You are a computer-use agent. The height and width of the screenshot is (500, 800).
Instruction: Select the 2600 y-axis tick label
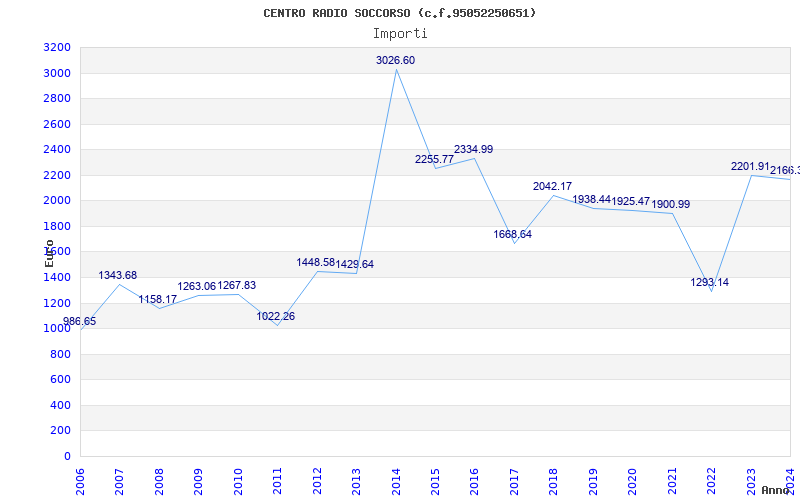[x=57, y=124]
